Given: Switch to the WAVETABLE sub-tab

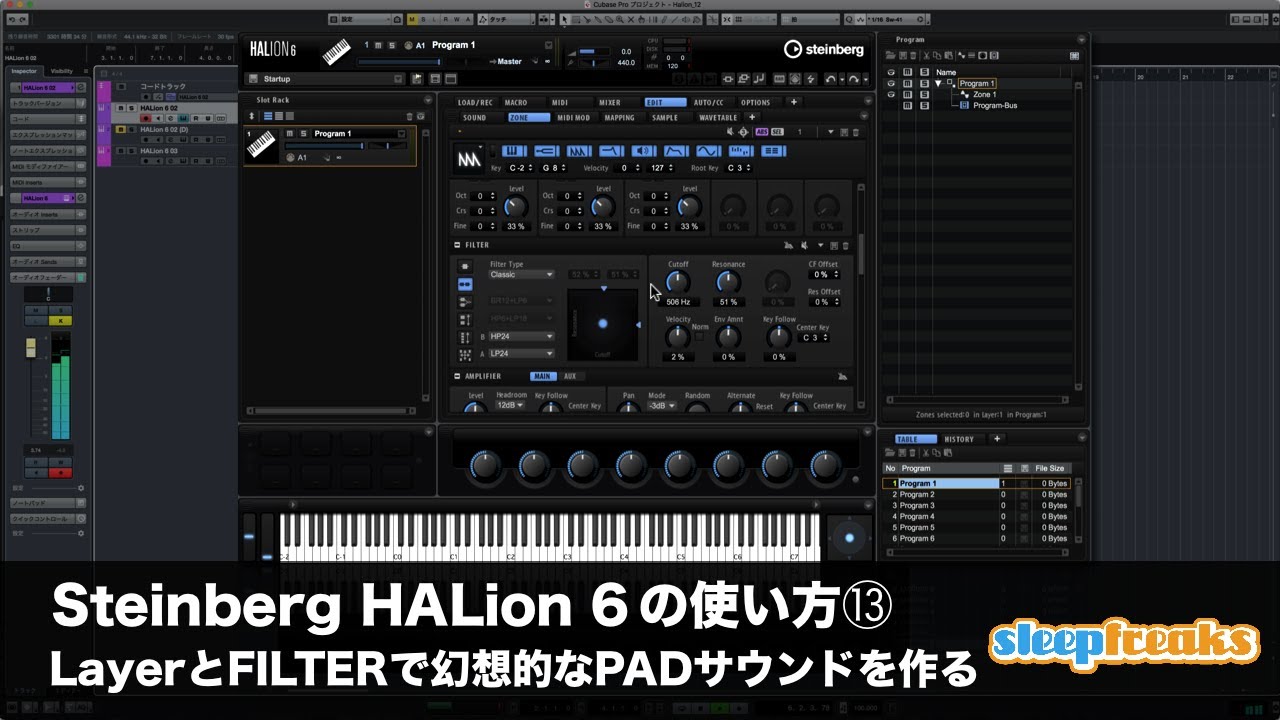Looking at the screenshot, I should (x=718, y=117).
